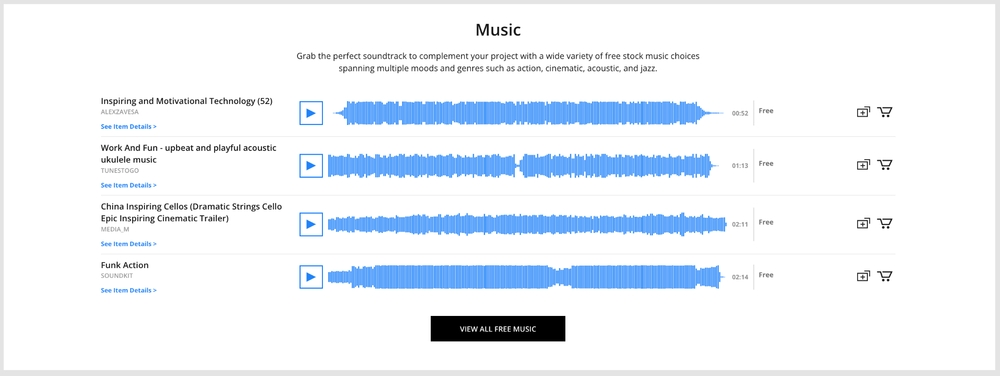Add Work And Fun track to collection
The image size is (1000, 376).
tap(863, 165)
